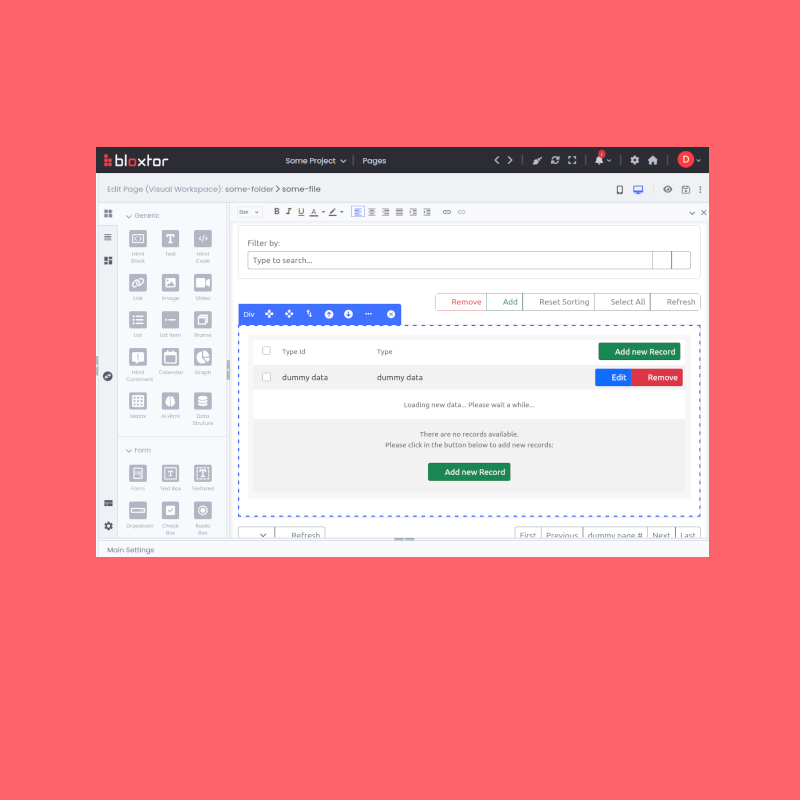Pick the Text widget in Generic
Viewport: 800px width, 800px height.
click(170, 243)
